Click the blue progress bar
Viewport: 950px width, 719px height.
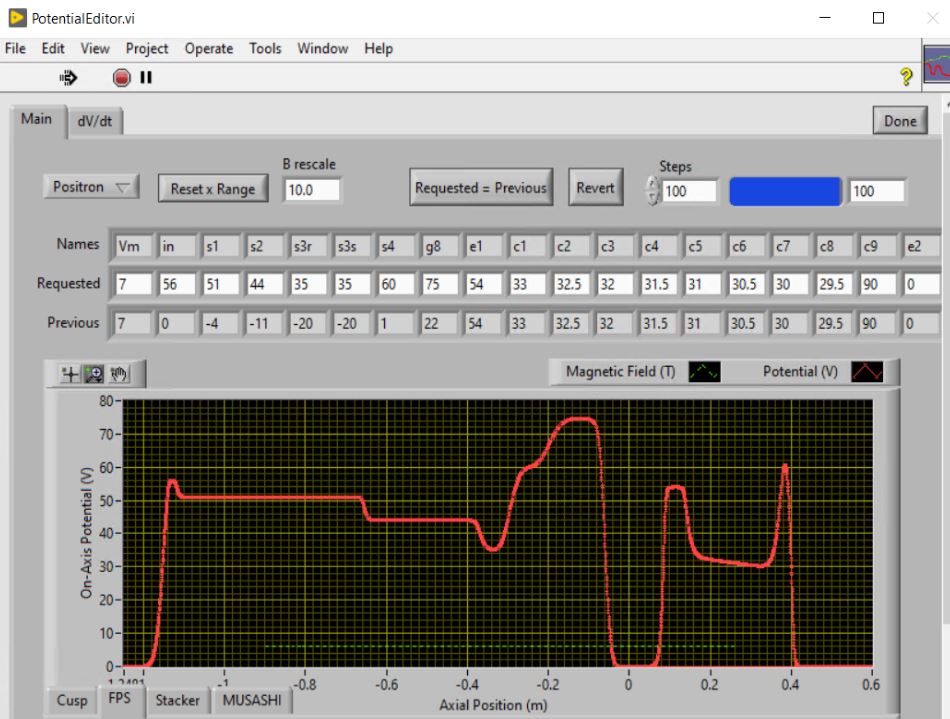[x=785, y=191]
